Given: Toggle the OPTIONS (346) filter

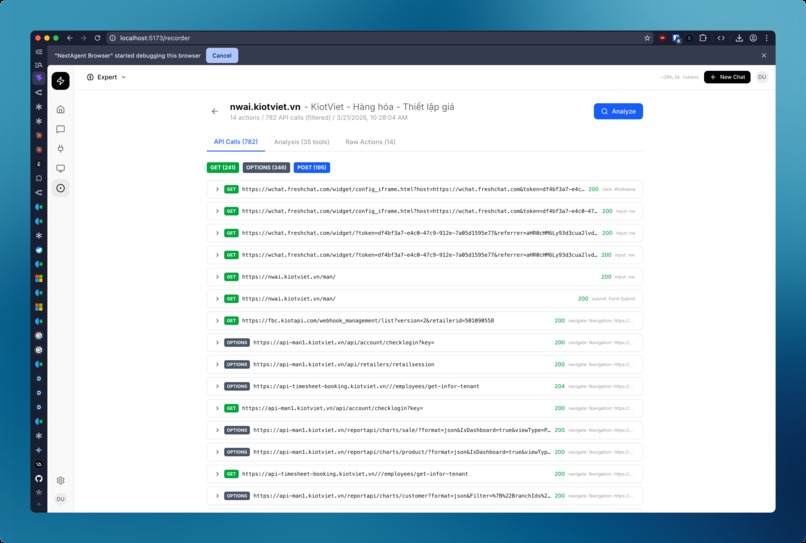Looking at the screenshot, I should click(x=266, y=168).
